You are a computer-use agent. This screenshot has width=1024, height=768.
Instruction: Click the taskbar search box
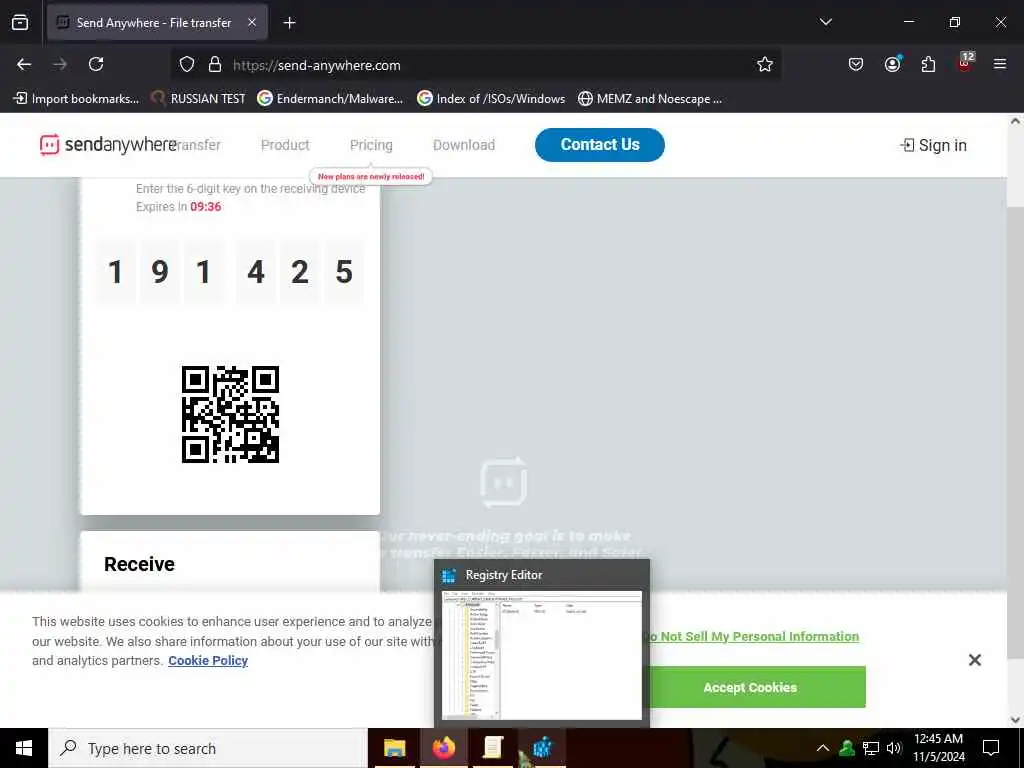[x=208, y=748]
